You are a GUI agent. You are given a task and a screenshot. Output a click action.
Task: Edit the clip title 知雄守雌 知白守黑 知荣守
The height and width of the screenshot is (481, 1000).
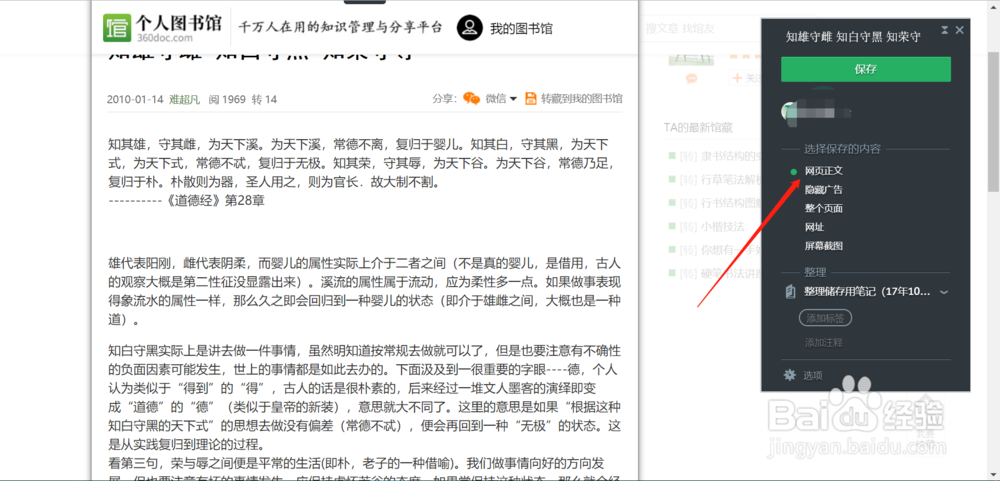click(x=853, y=37)
